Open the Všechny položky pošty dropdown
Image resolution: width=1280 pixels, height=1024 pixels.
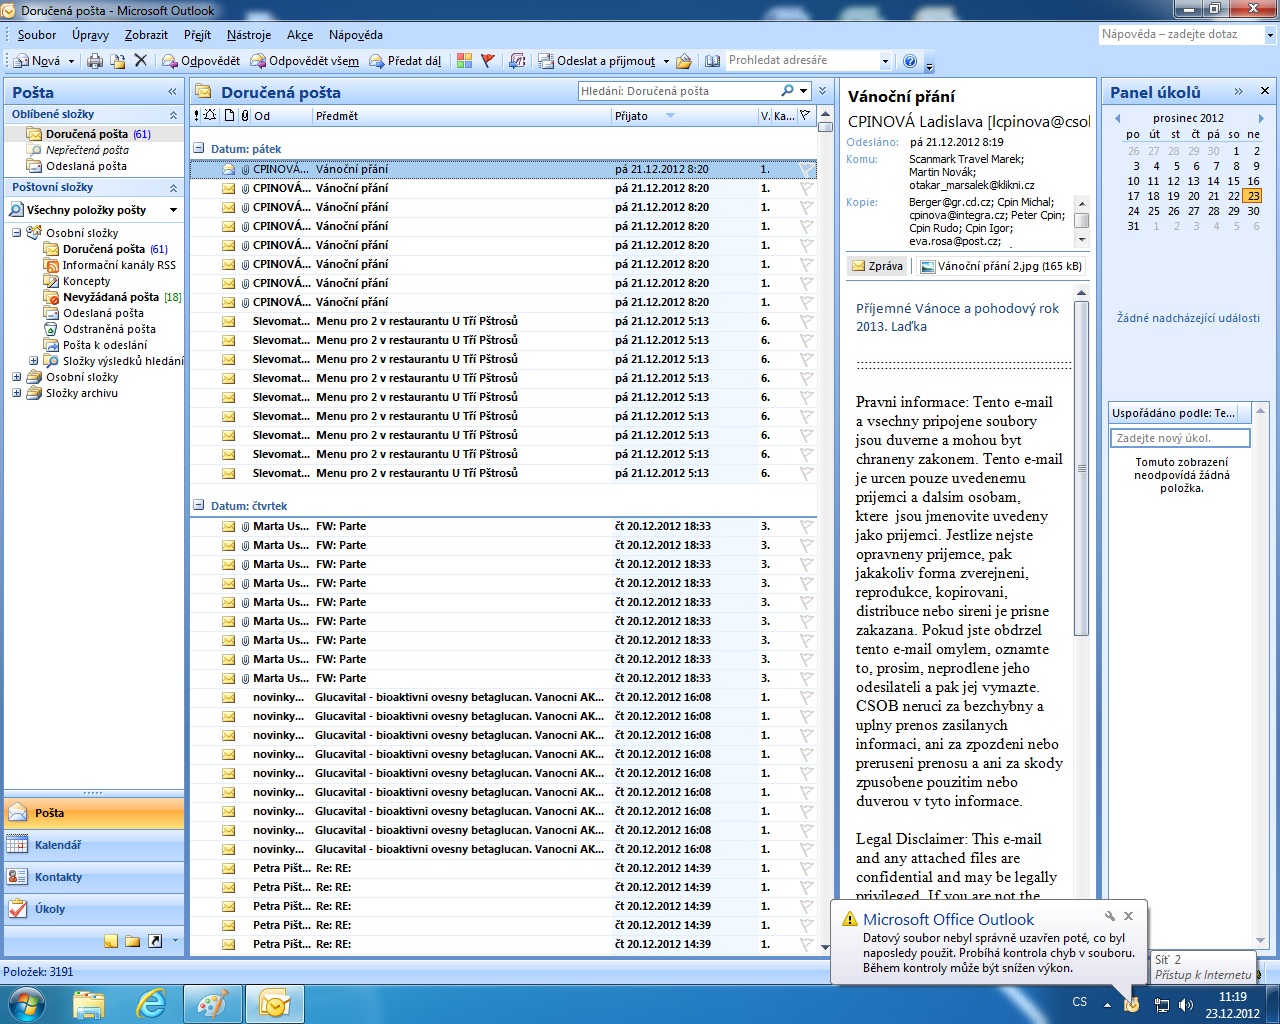(173, 210)
